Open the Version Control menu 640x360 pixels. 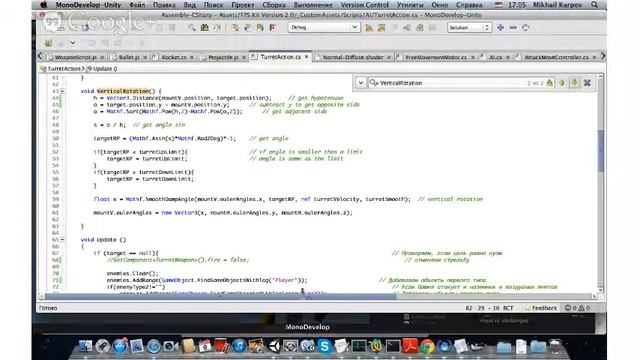point(364,5)
